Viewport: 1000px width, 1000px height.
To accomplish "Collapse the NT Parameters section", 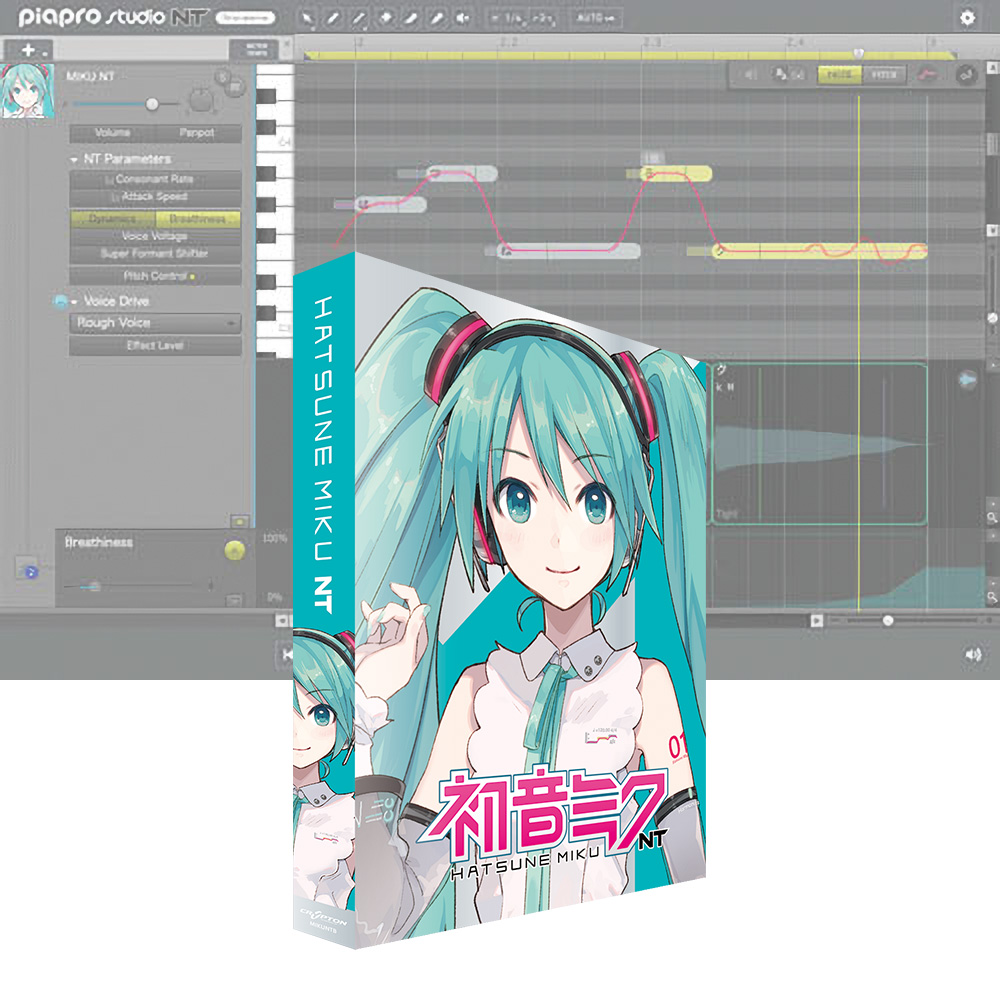I will point(74,159).
